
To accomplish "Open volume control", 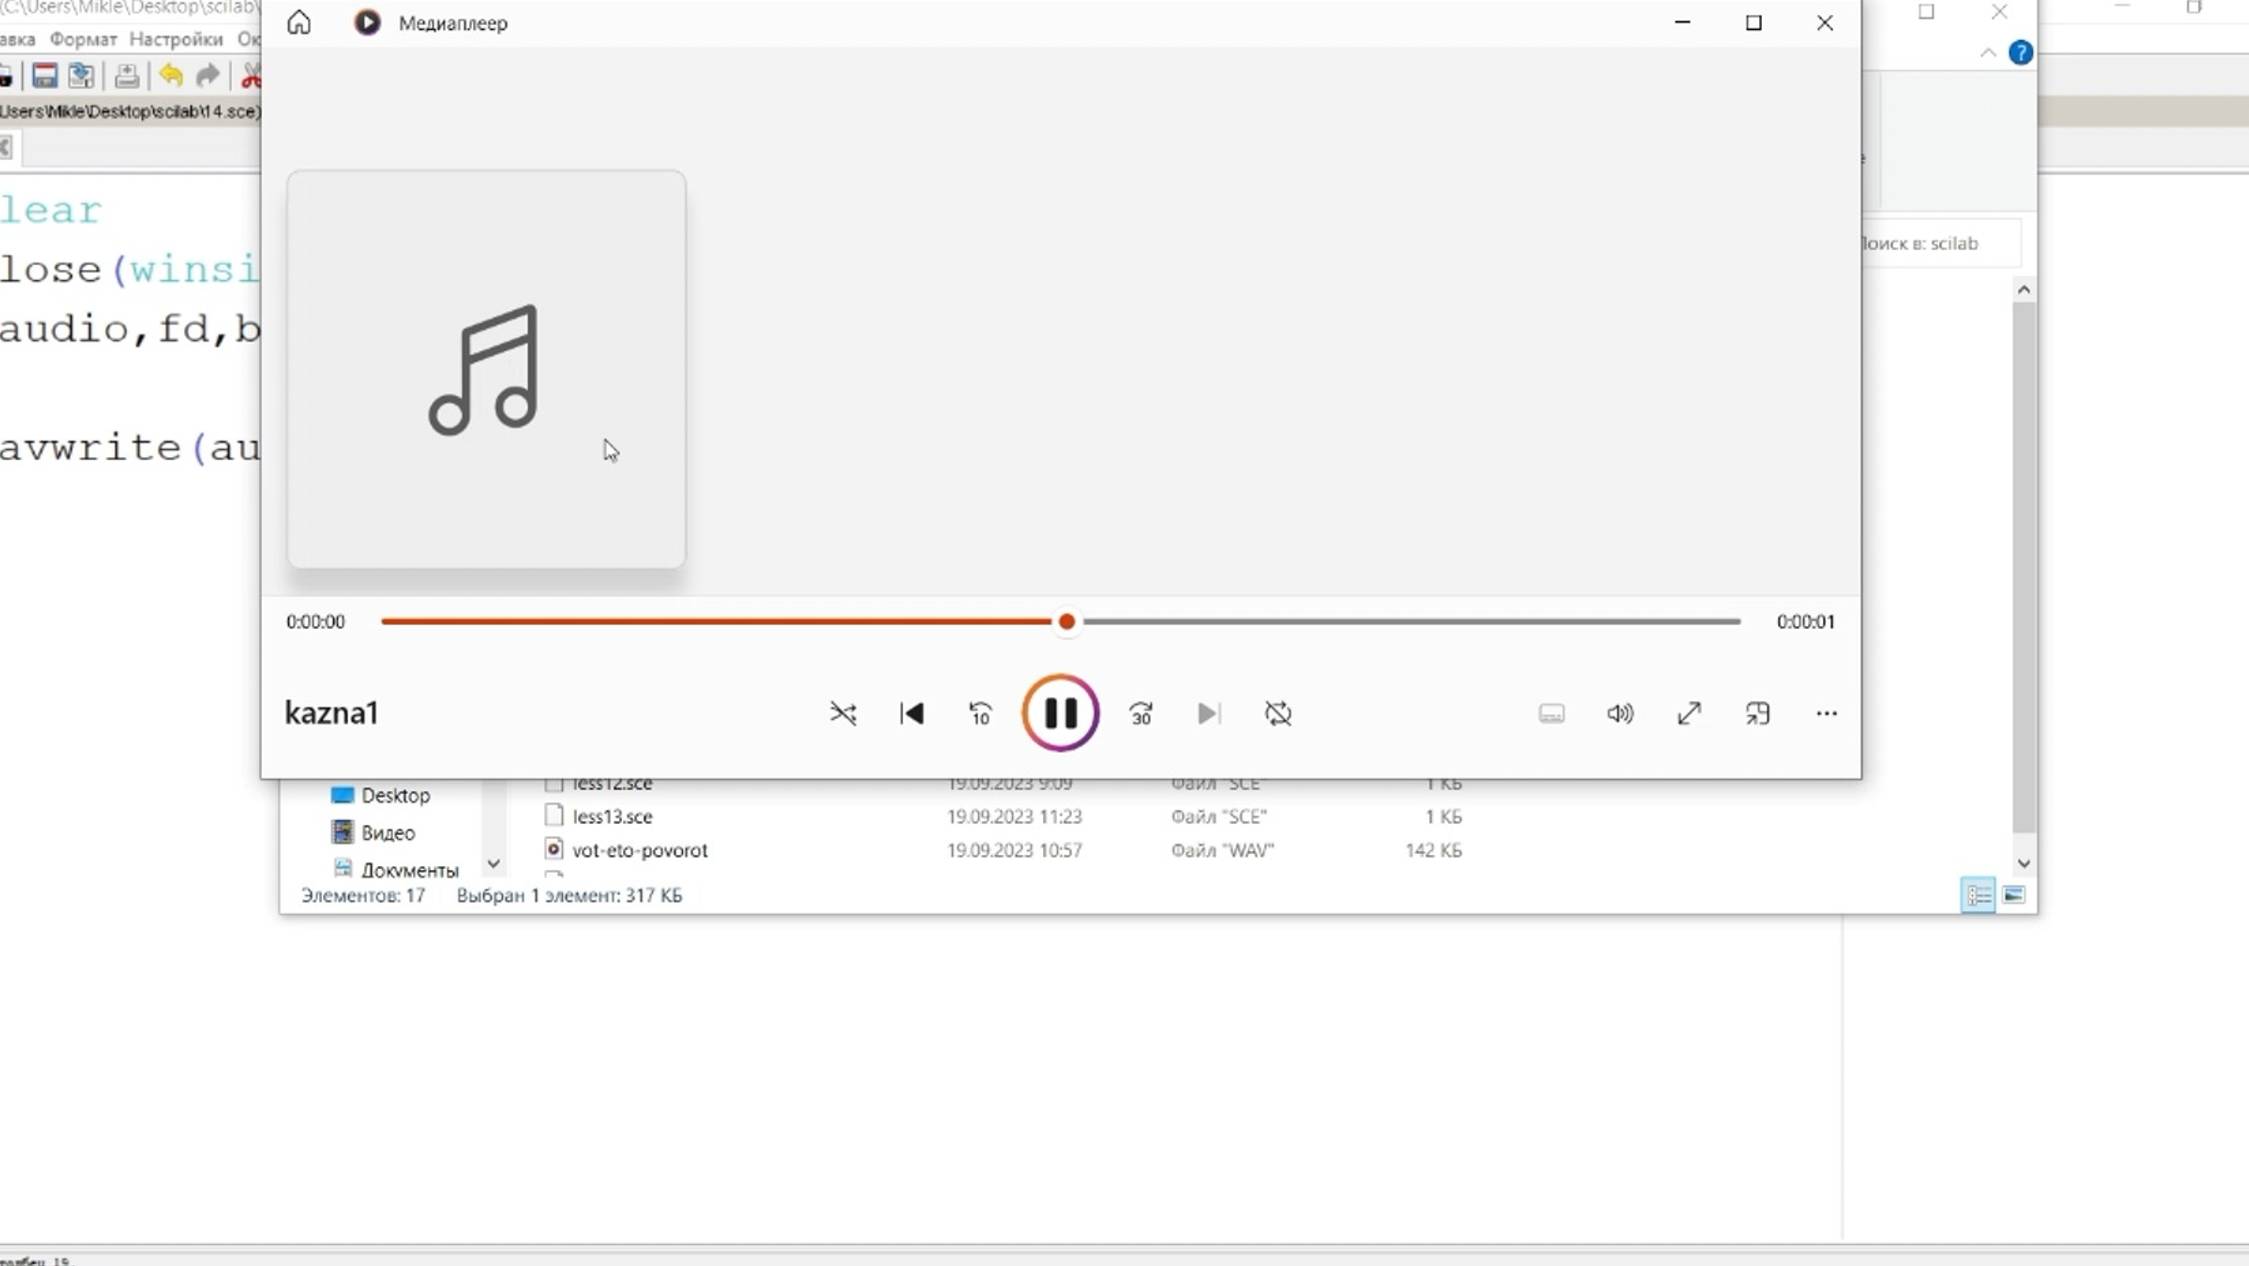I will pos(1620,713).
